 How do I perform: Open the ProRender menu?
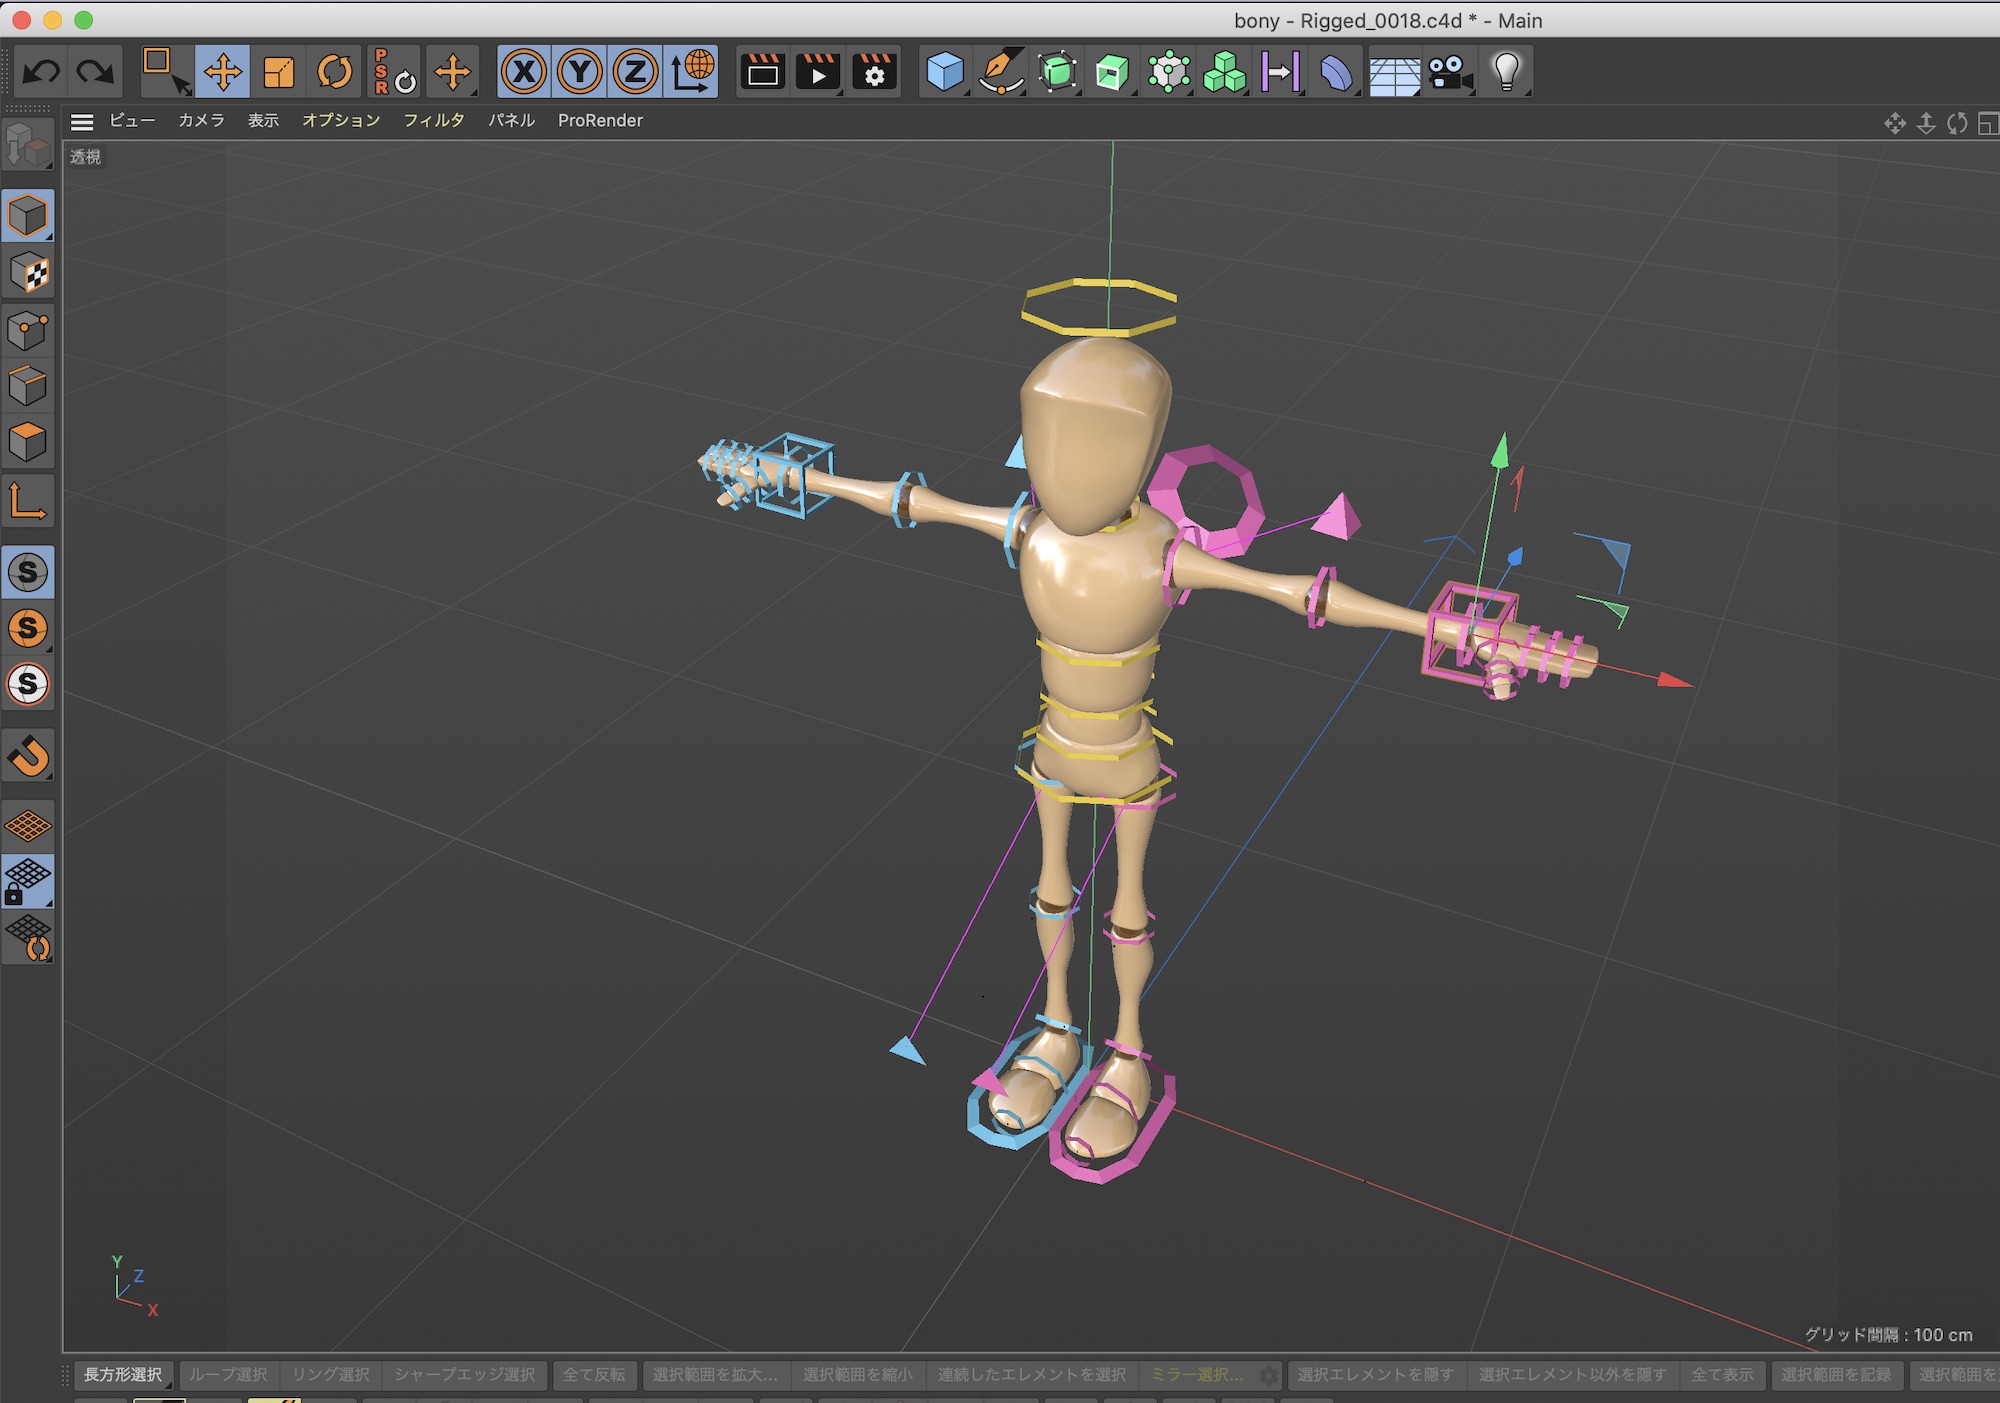600,120
